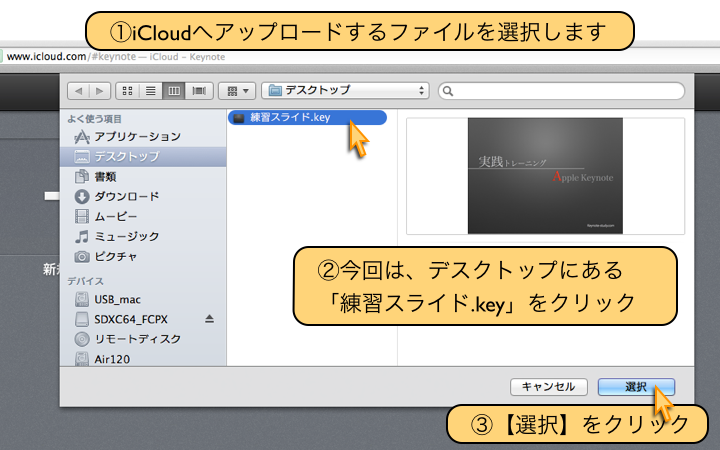Switch to list view mode
Viewport: 720px width, 450px height.
[x=152, y=91]
